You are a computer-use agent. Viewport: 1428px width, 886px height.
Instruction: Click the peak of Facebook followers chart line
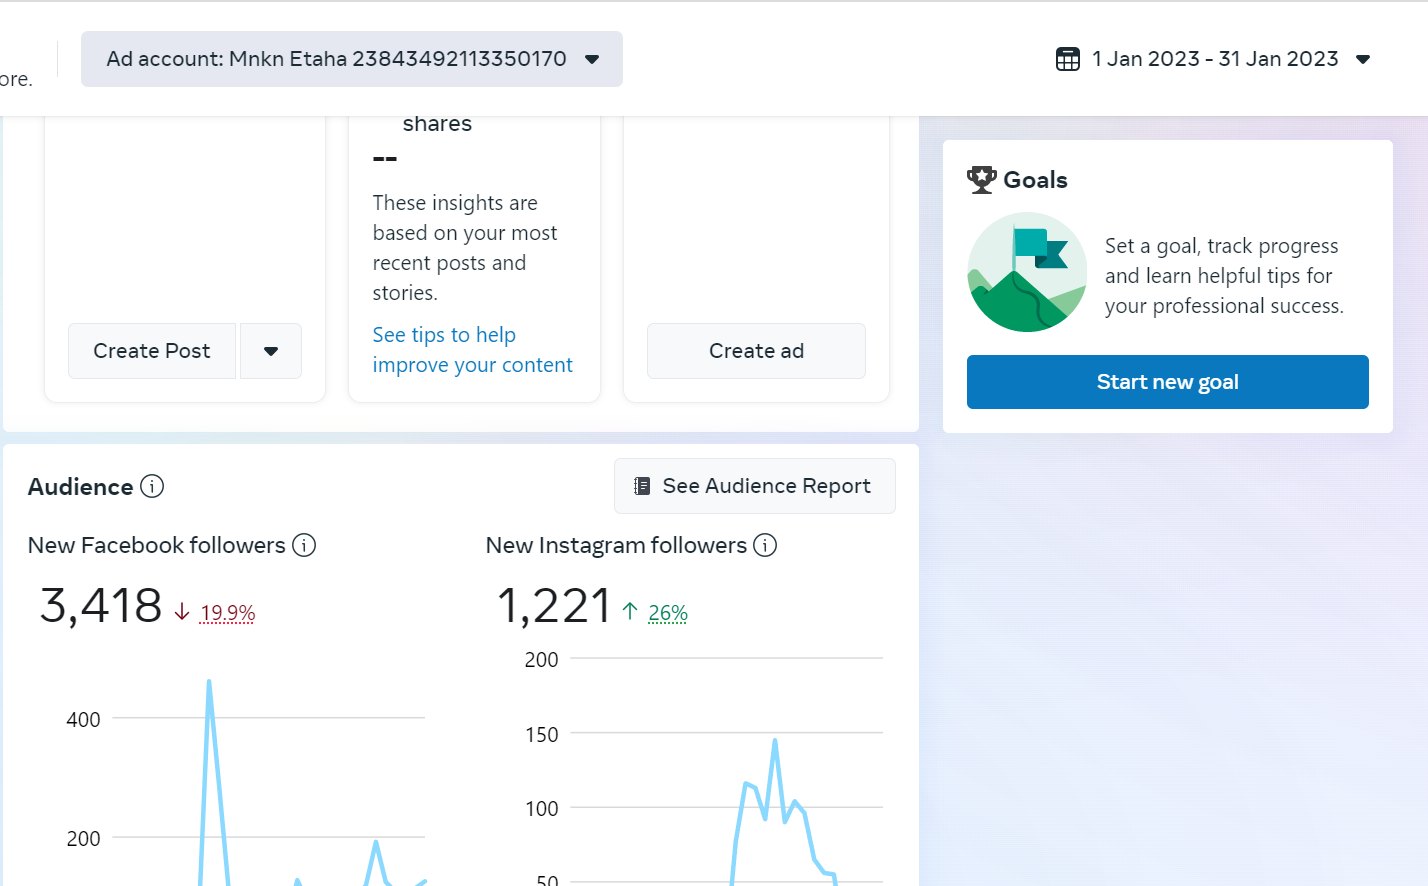(x=209, y=682)
